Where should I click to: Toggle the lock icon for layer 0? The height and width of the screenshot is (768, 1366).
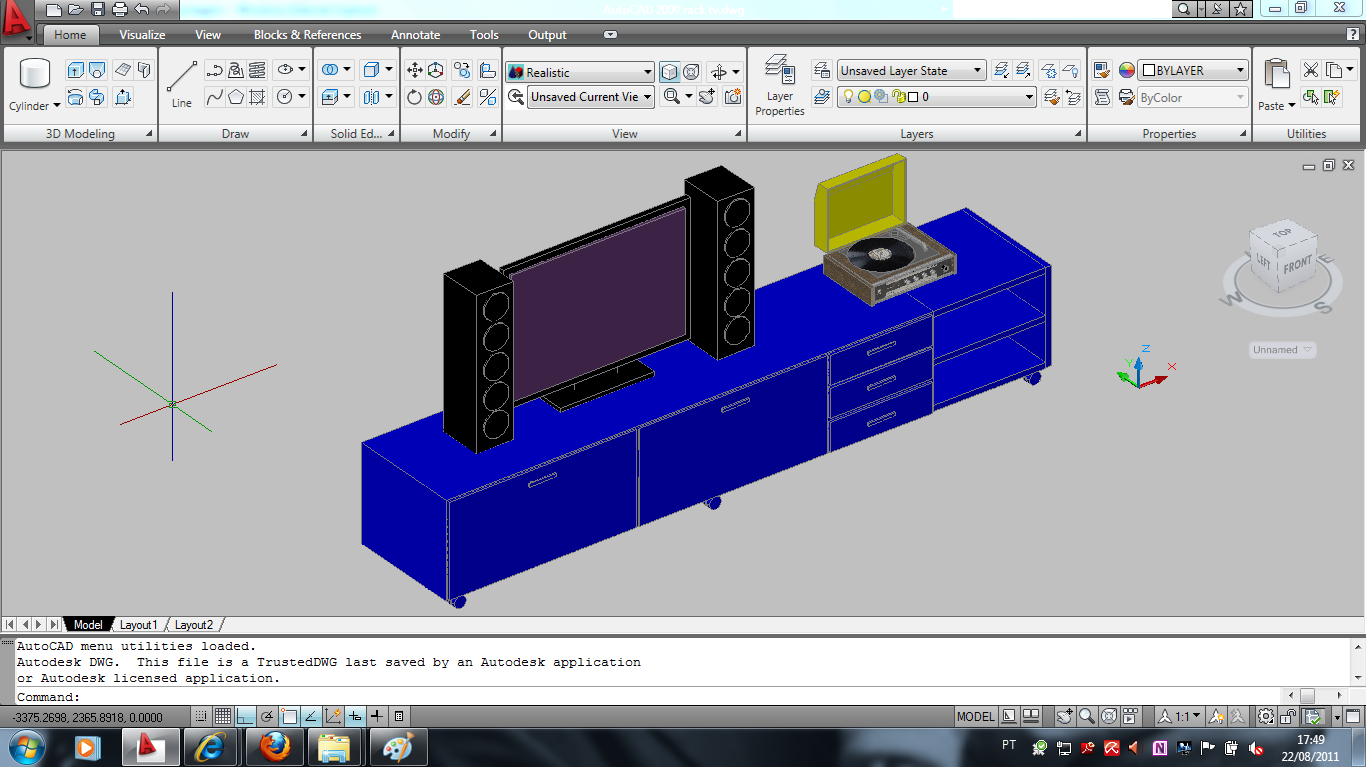[x=898, y=96]
